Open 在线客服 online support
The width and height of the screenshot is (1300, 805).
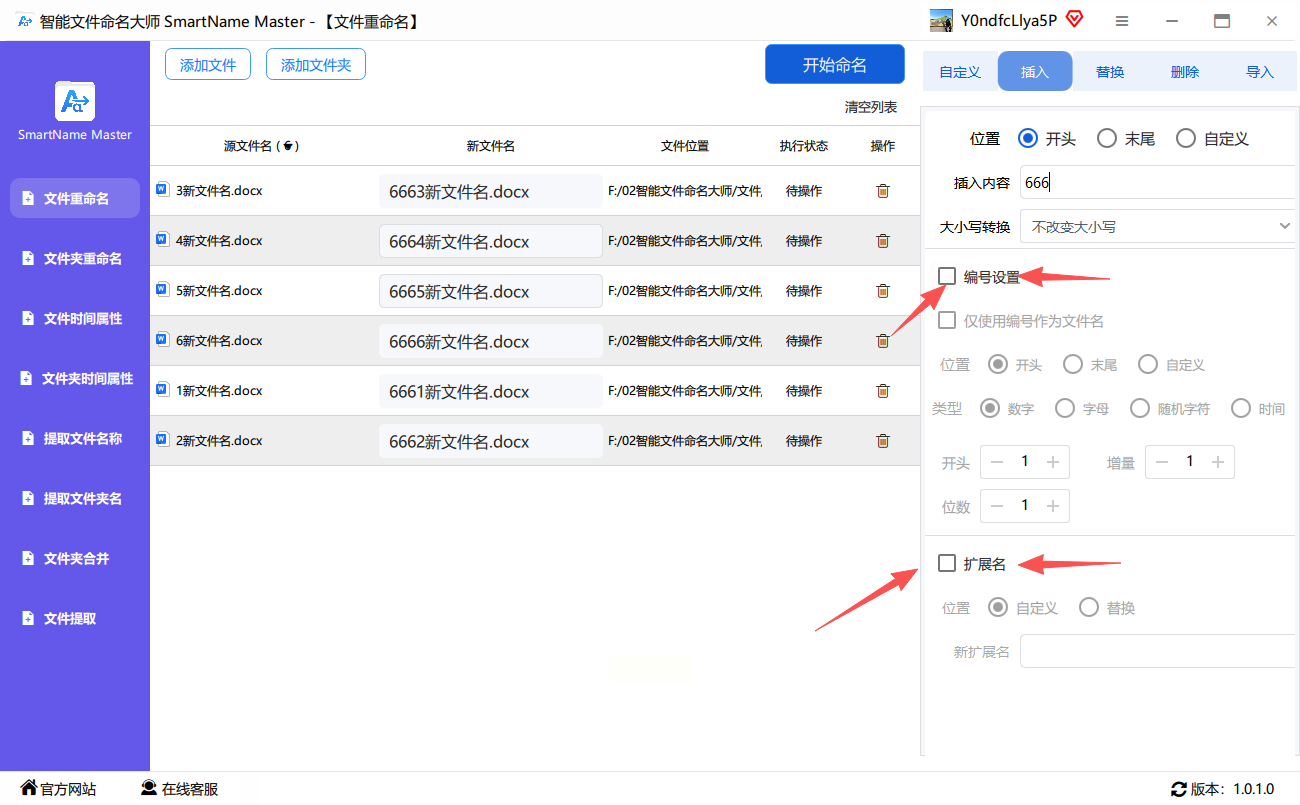pos(179,789)
